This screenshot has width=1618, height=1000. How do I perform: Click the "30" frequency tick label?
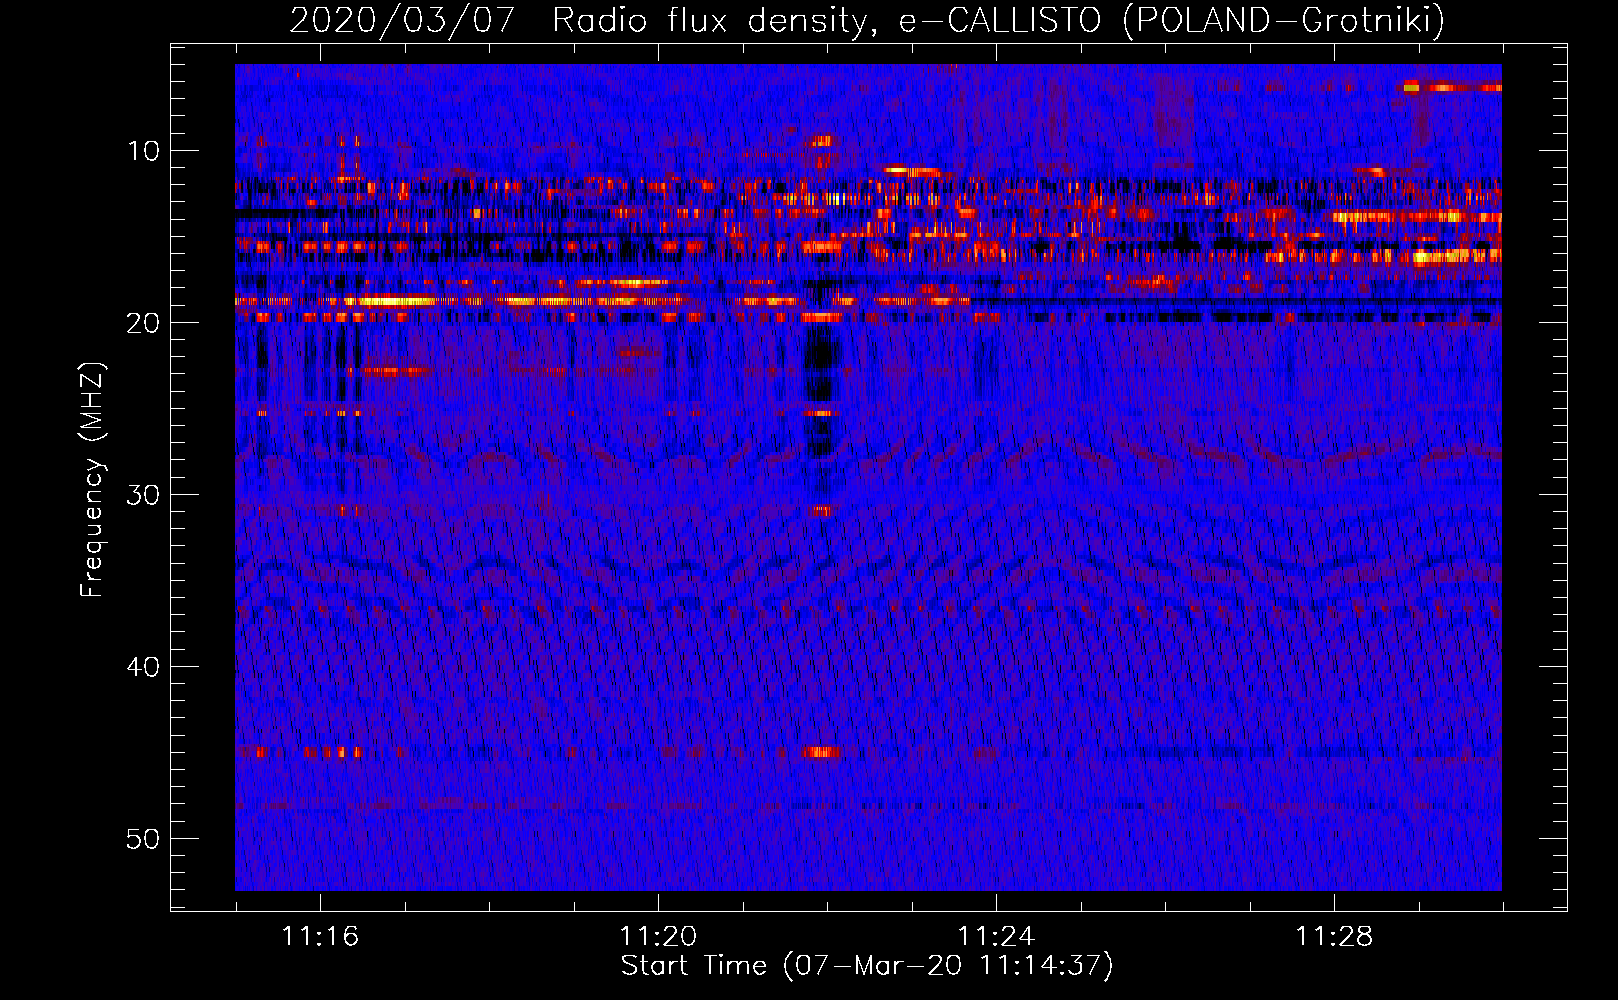144,495
